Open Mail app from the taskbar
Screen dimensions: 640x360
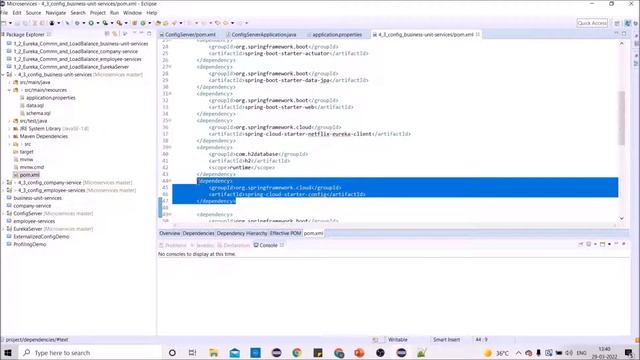[235, 353]
